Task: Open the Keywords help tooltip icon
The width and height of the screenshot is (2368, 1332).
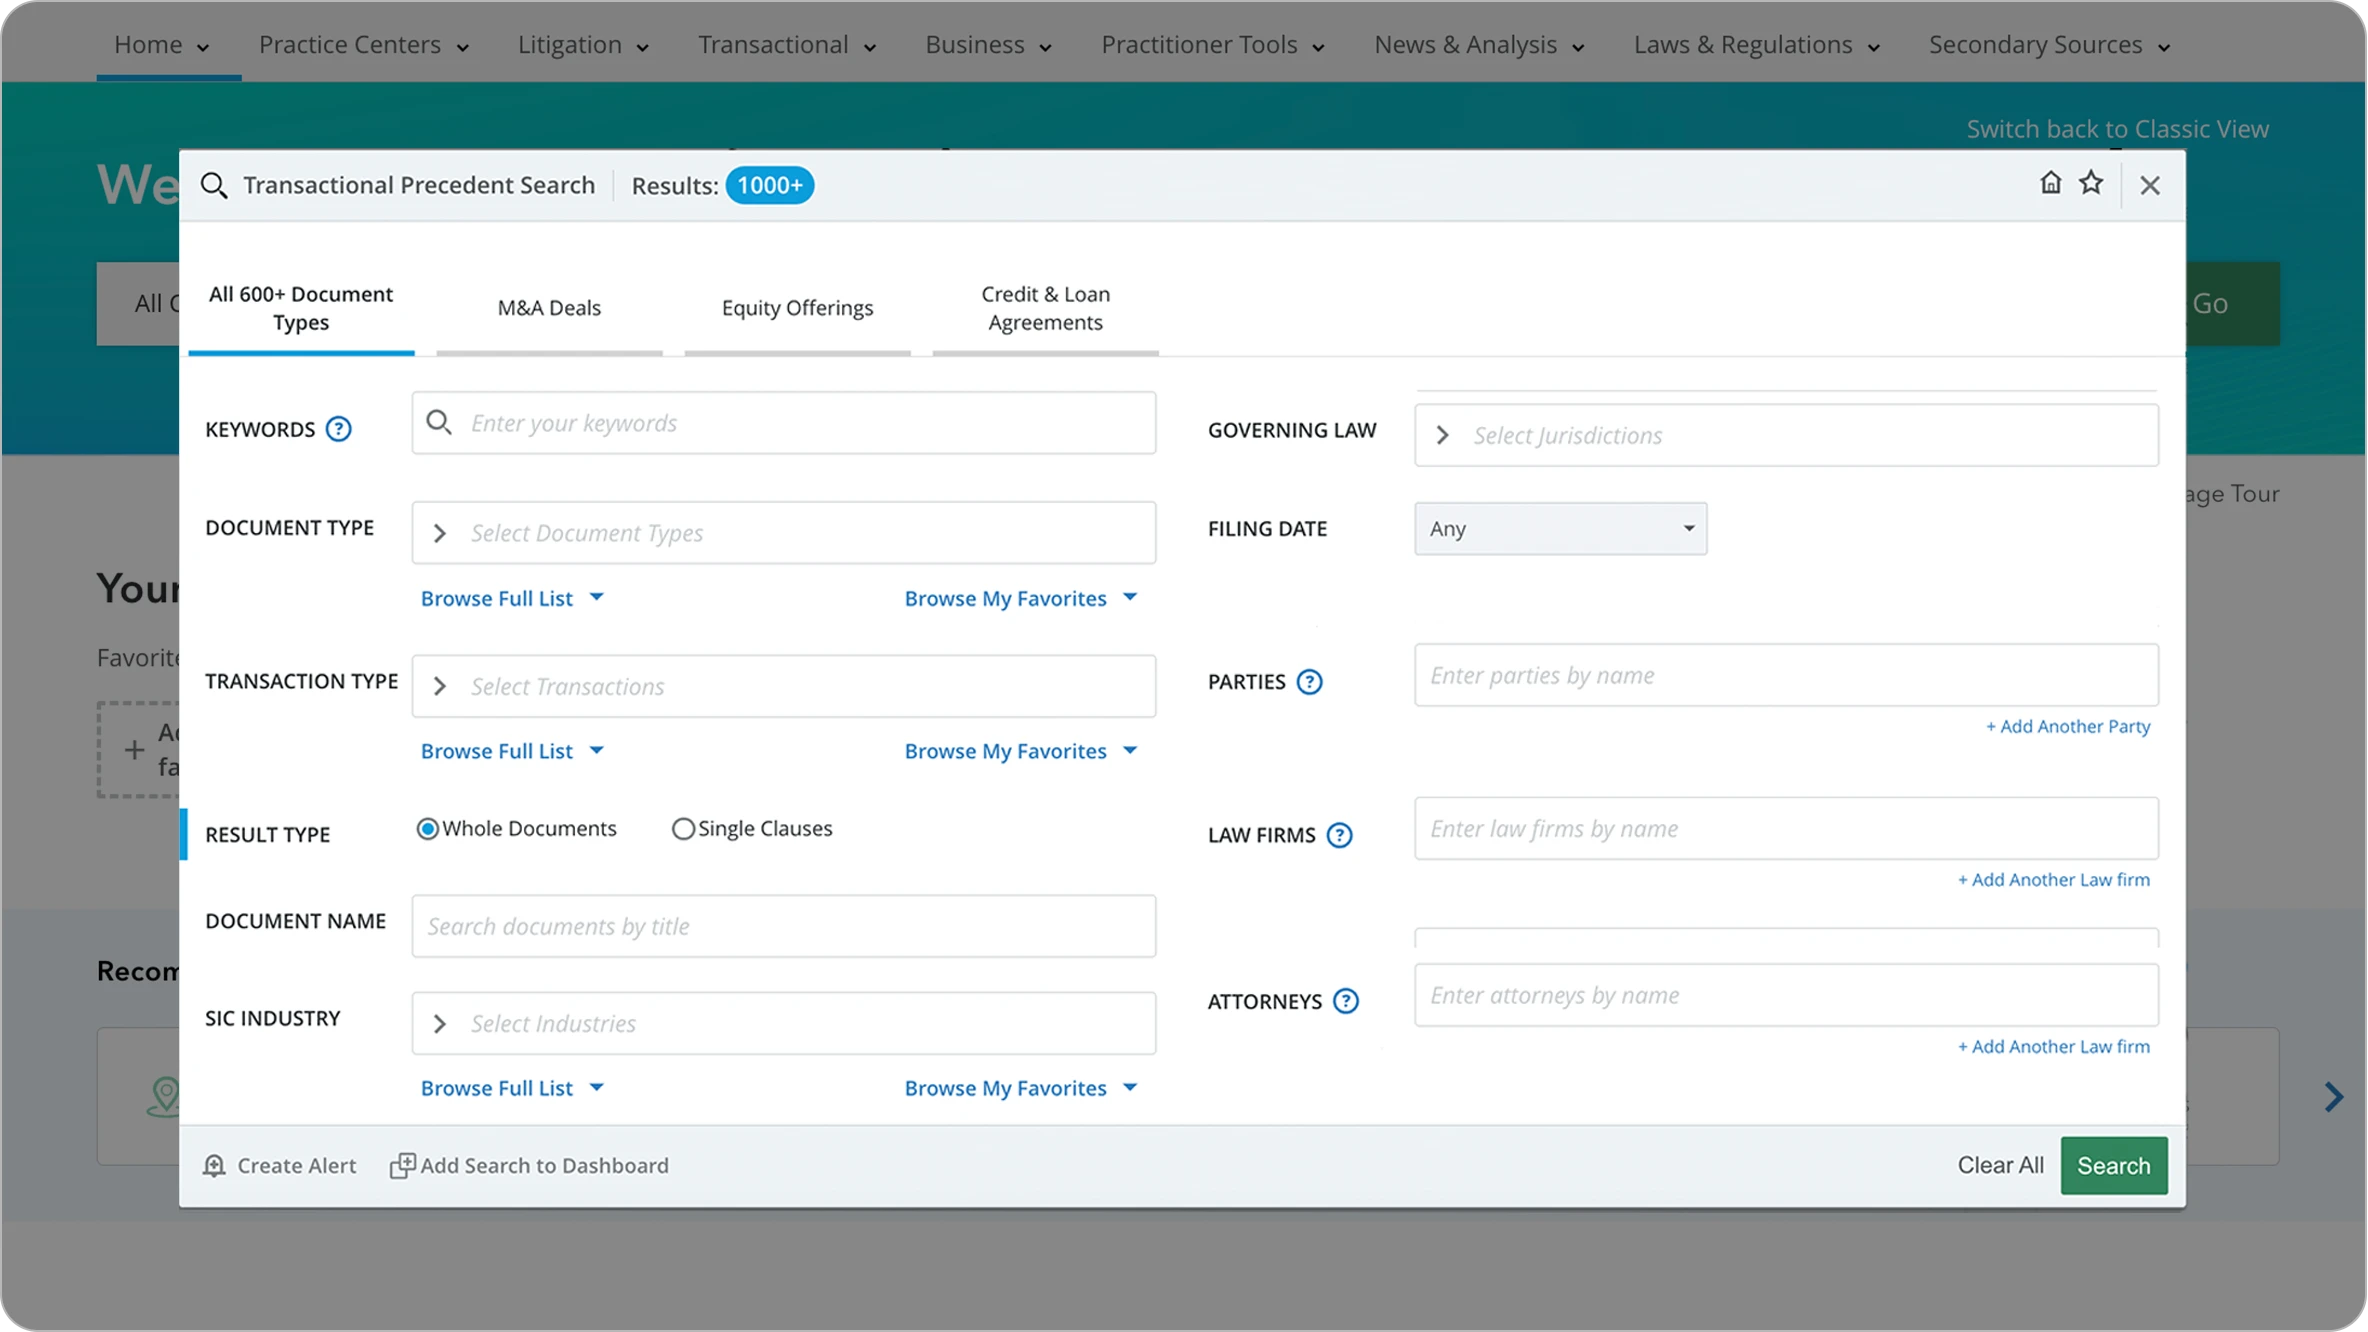Action: click(338, 428)
